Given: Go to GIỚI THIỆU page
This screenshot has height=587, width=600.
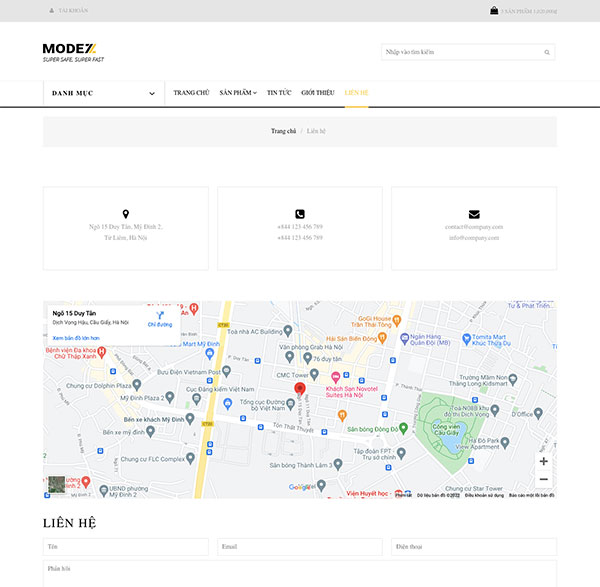Looking at the screenshot, I should click(x=318, y=93).
